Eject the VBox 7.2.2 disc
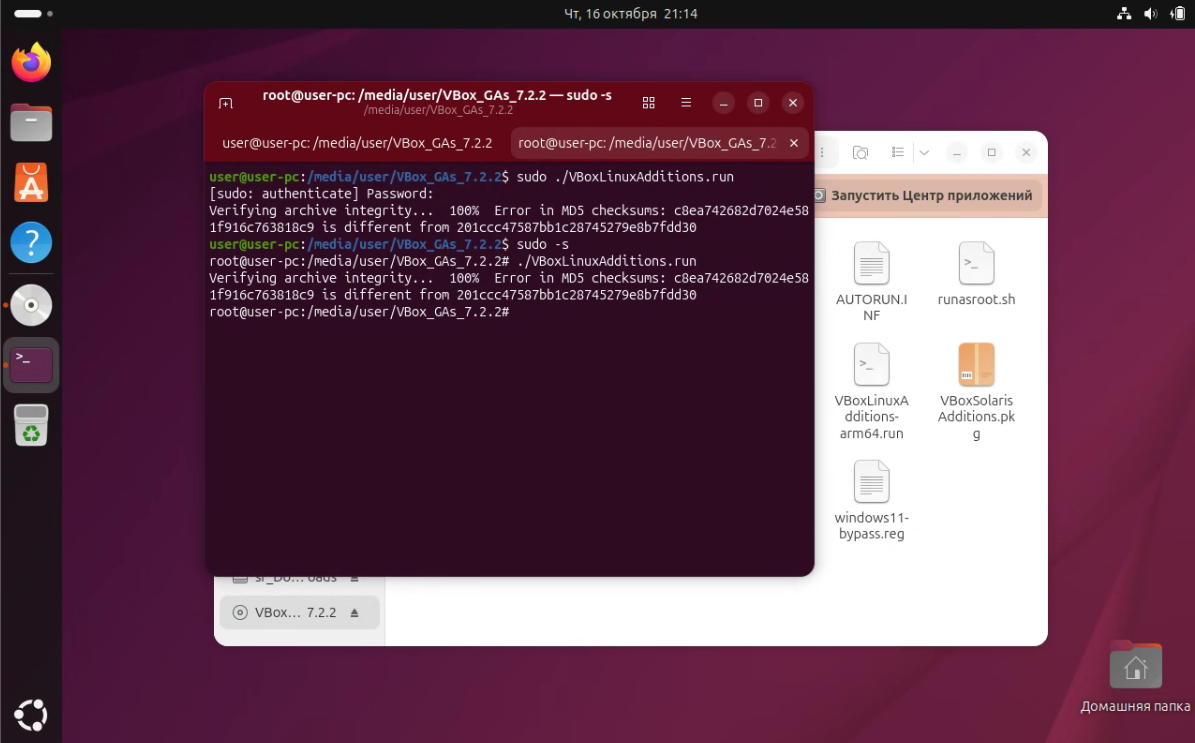The image size is (1195, 743). click(354, 613)
